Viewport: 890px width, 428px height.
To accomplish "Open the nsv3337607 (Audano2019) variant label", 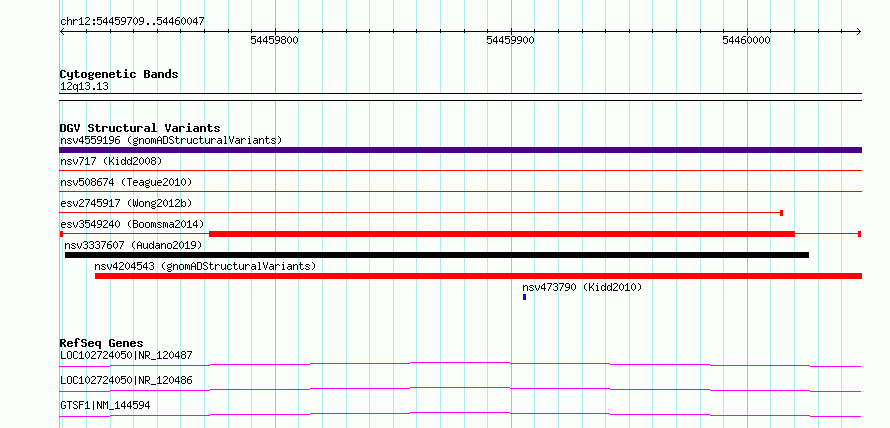I will click(x=133, y=245).
